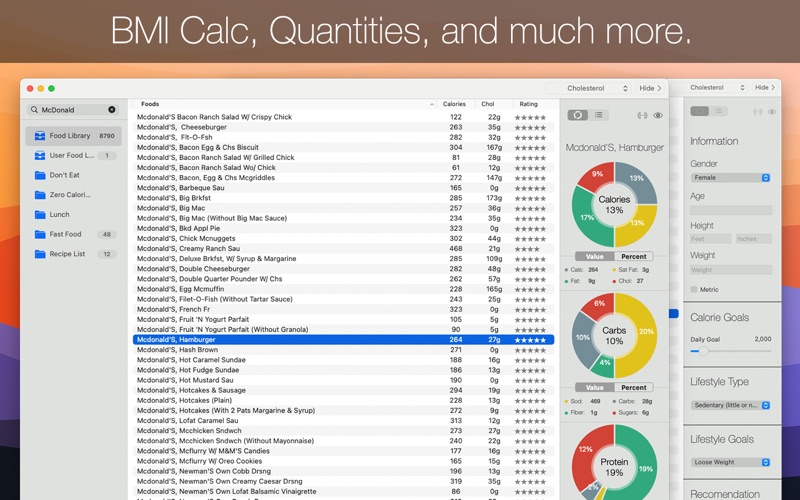Toggle the eye icon in back window

coord(772,112)
